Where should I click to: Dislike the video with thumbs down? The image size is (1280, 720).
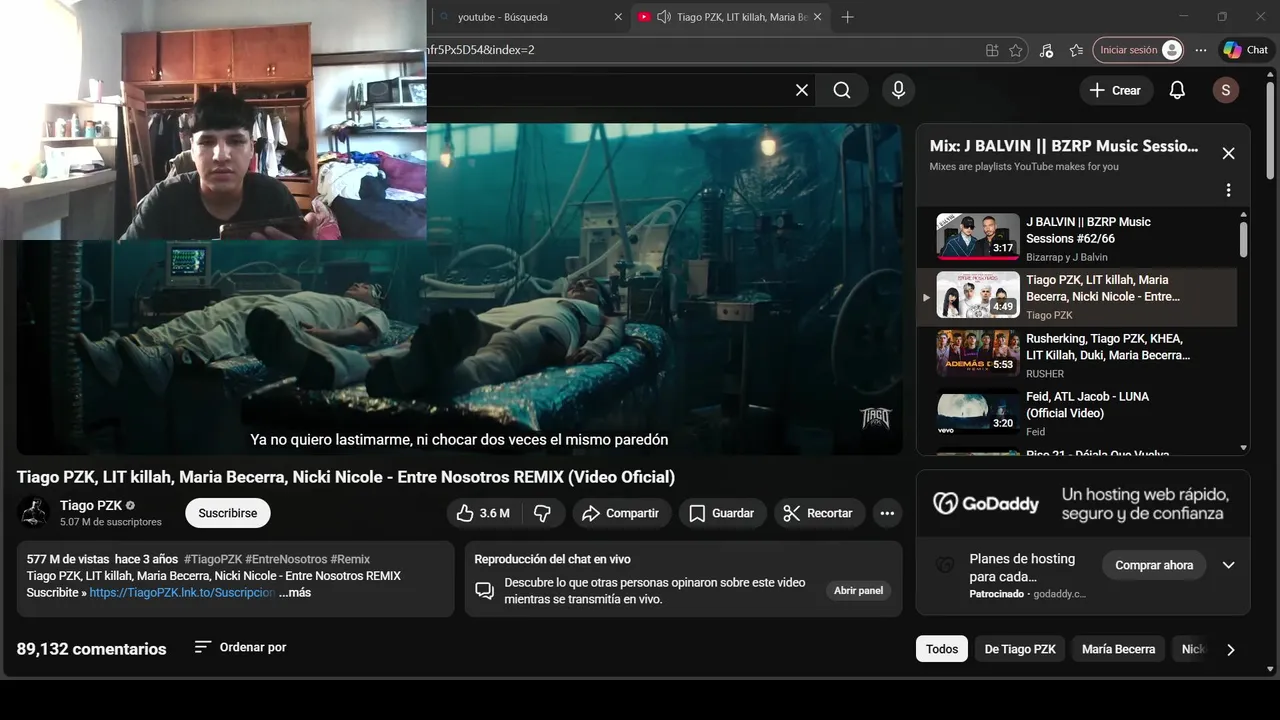[x=543, y=513]
